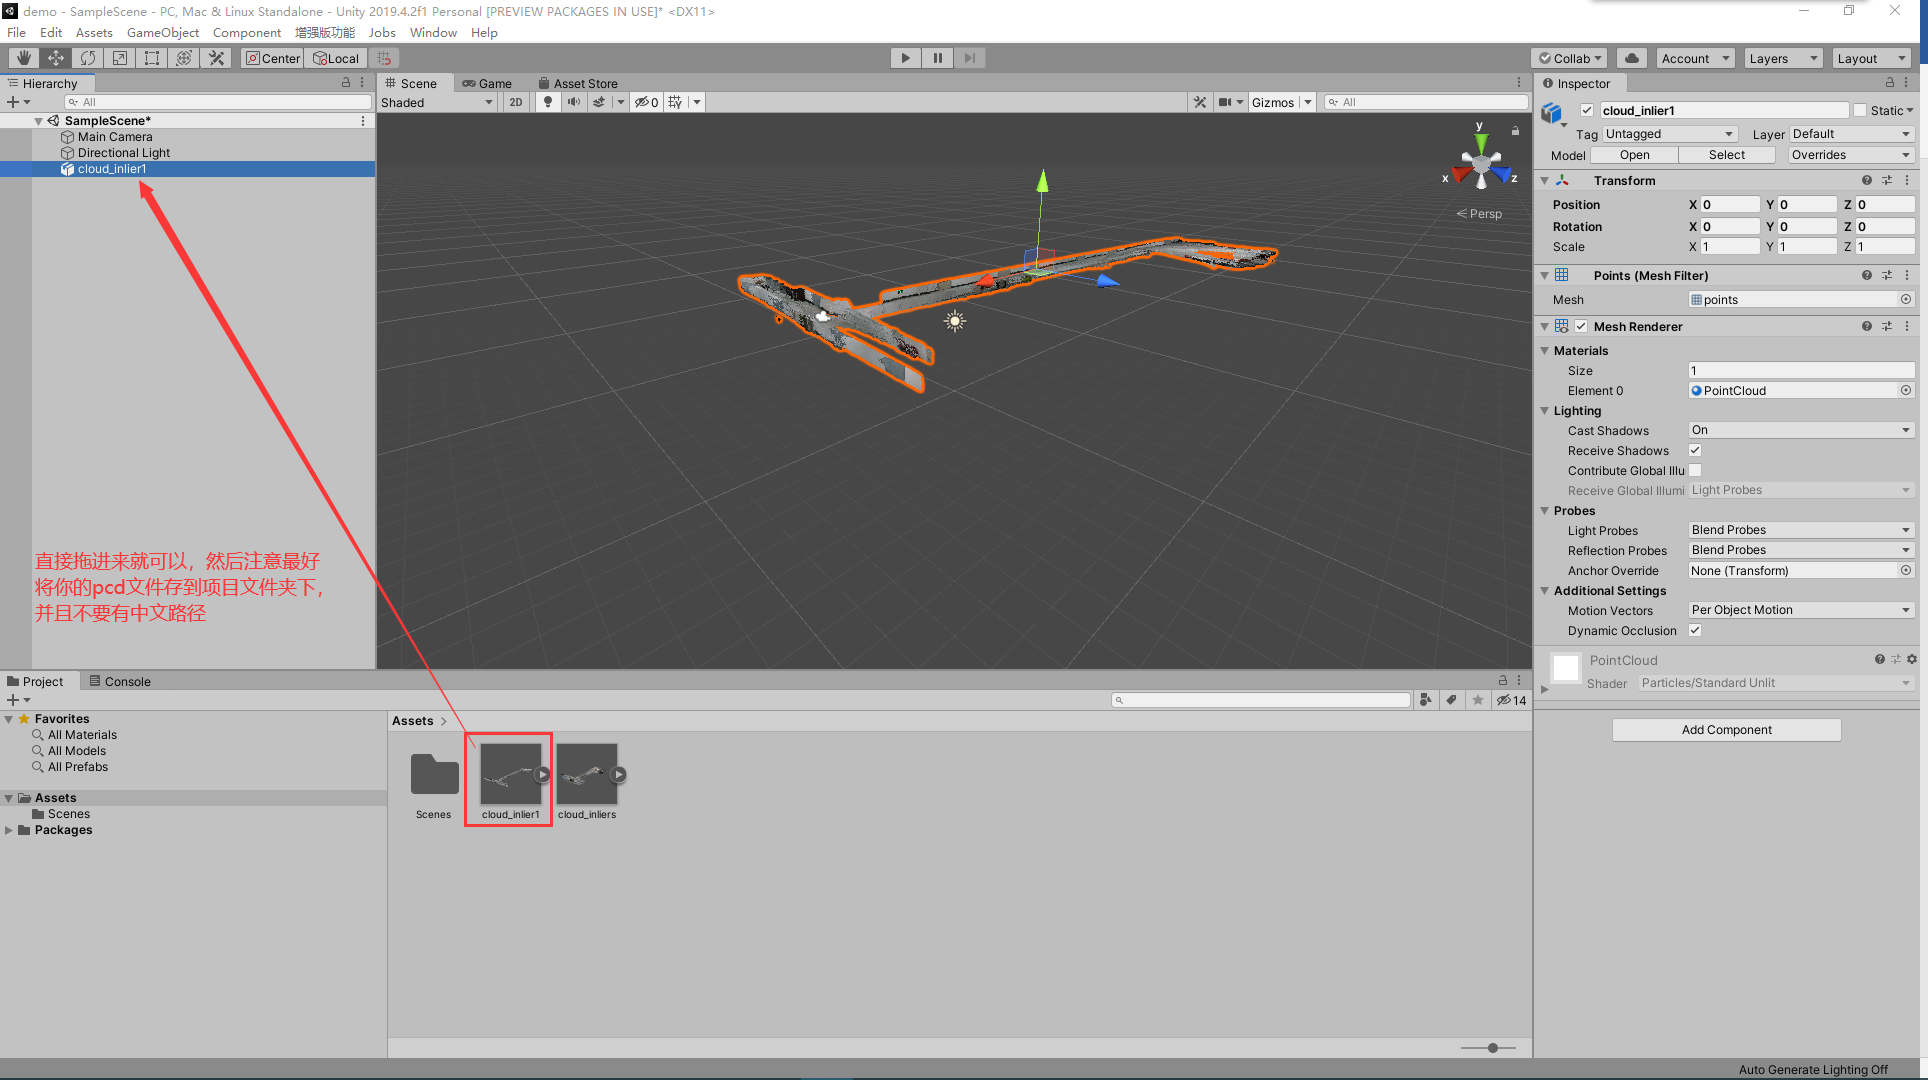The image size is (1928, 1080).
Task: Toggle scene audio speaker icon
Action: 573,102
